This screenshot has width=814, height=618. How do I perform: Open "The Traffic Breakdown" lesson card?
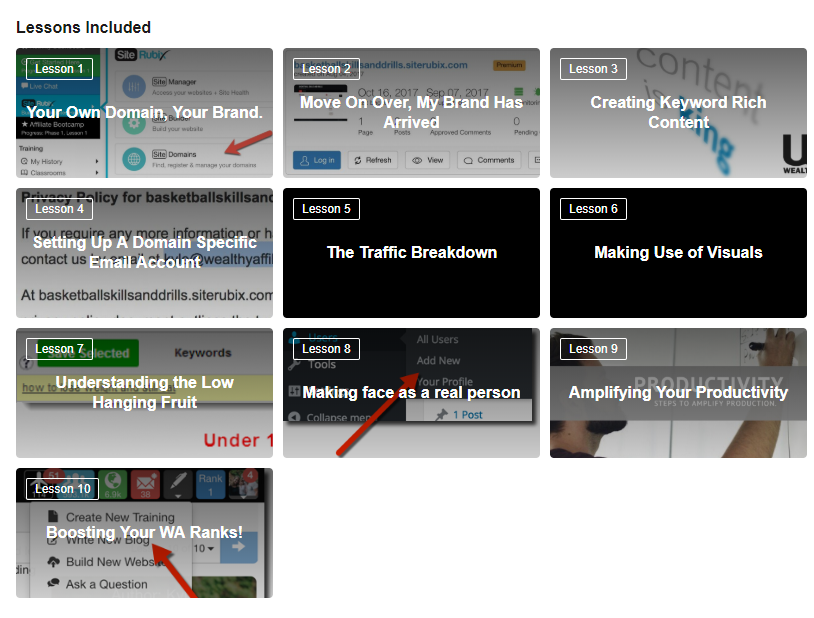(411, 253)
